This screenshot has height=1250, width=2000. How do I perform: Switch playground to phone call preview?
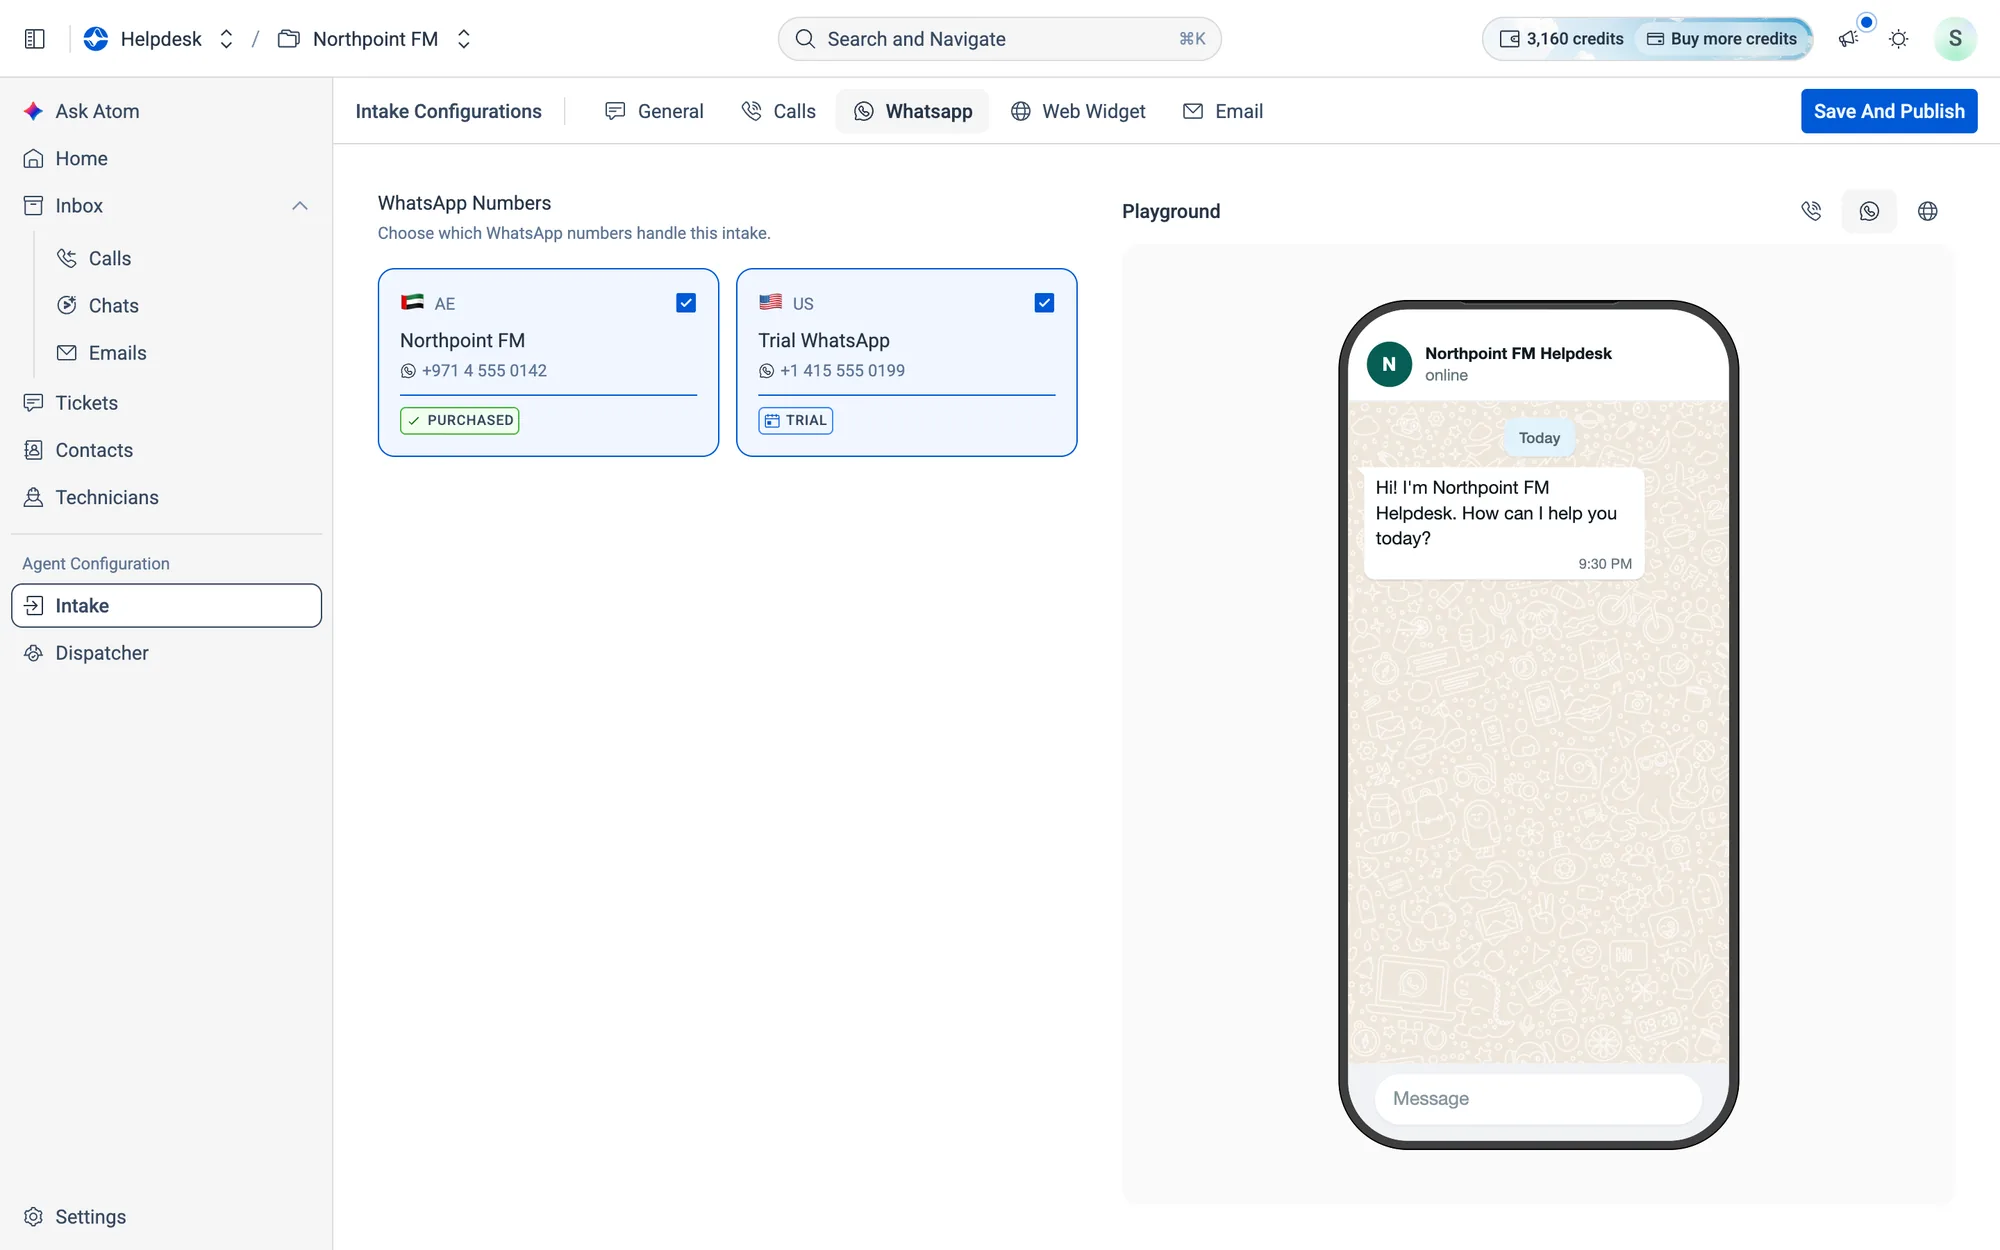coord(1811,211)
